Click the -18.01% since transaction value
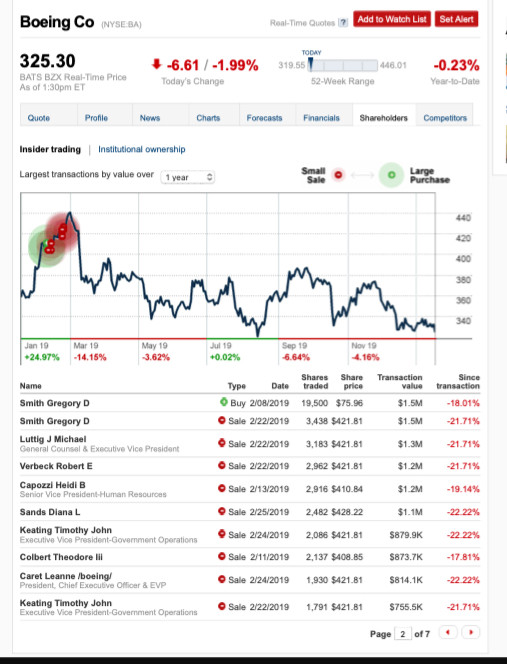 463,403
